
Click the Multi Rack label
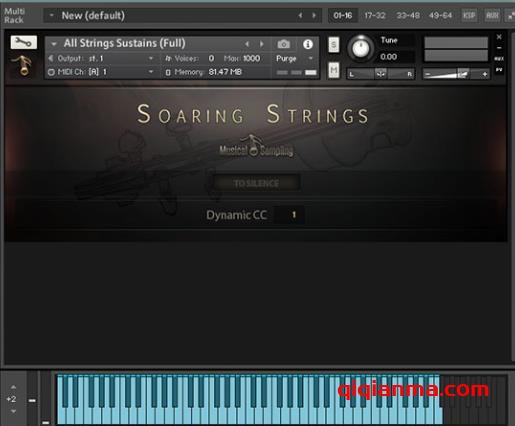point(14,15)
